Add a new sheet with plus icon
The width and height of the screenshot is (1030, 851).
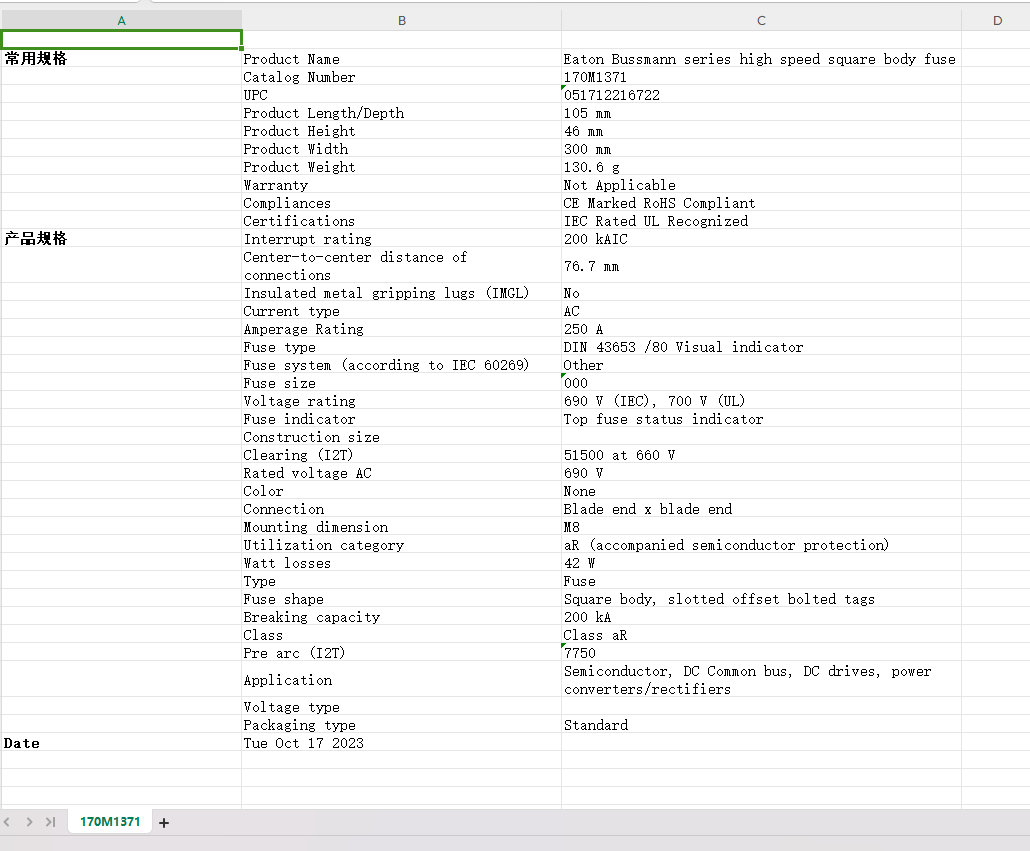[164, 822]
